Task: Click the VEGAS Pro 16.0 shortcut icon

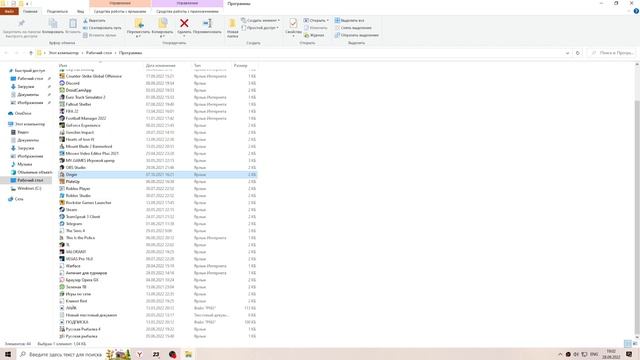Action: (62, 259)
